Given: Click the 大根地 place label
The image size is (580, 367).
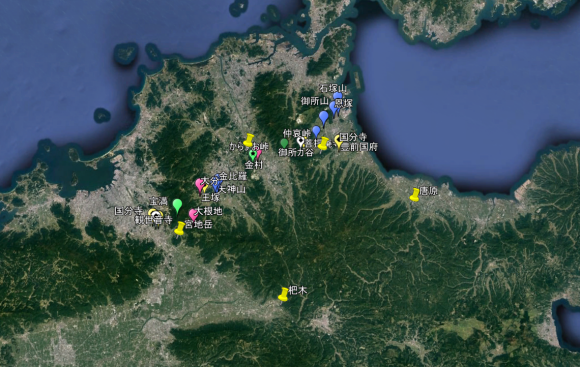Looking at the screenshot, I should (x=208, y=211).
